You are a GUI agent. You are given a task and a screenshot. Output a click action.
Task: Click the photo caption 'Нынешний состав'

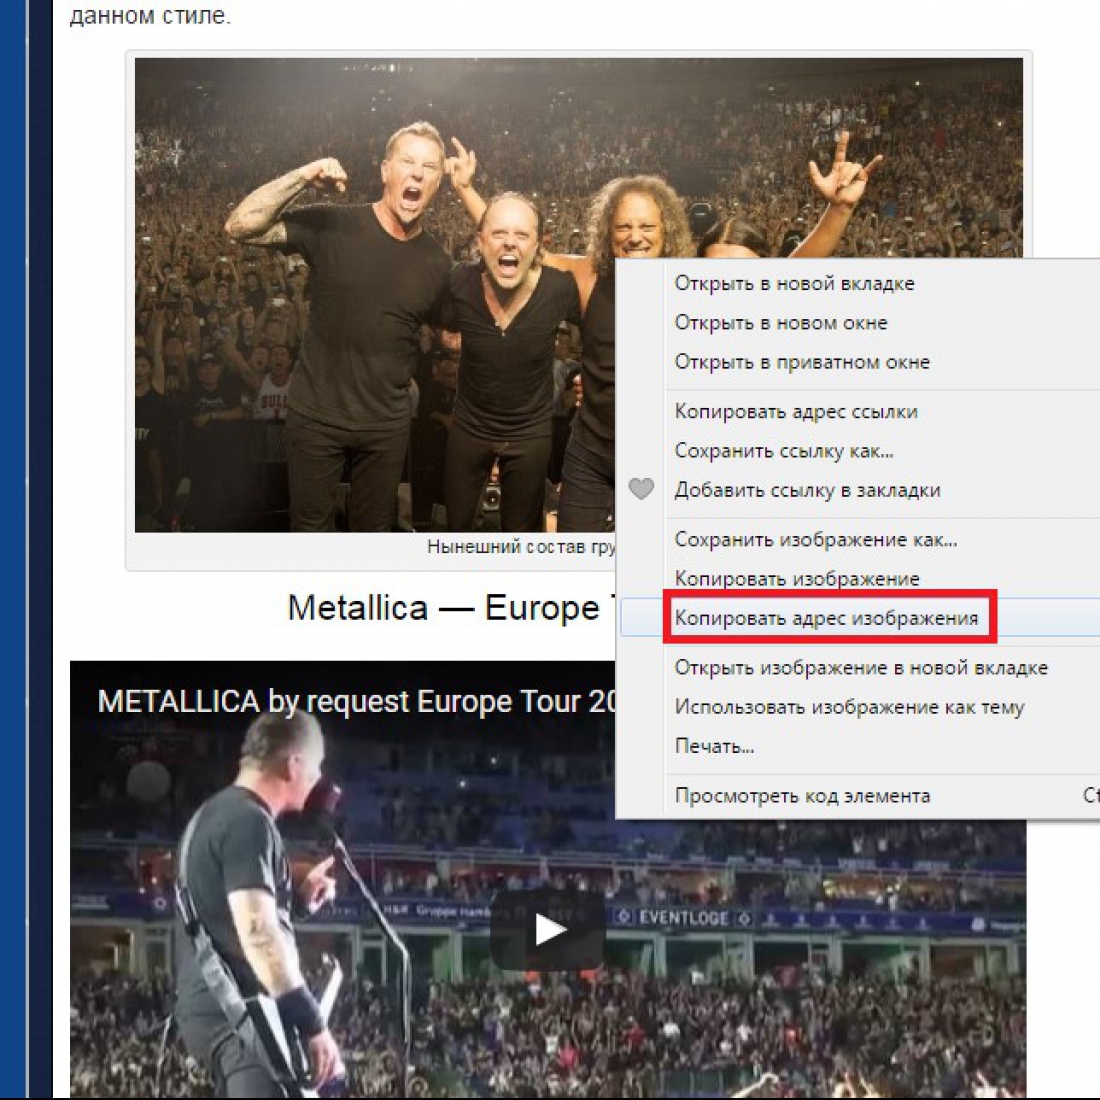click(x=520, y=547)
